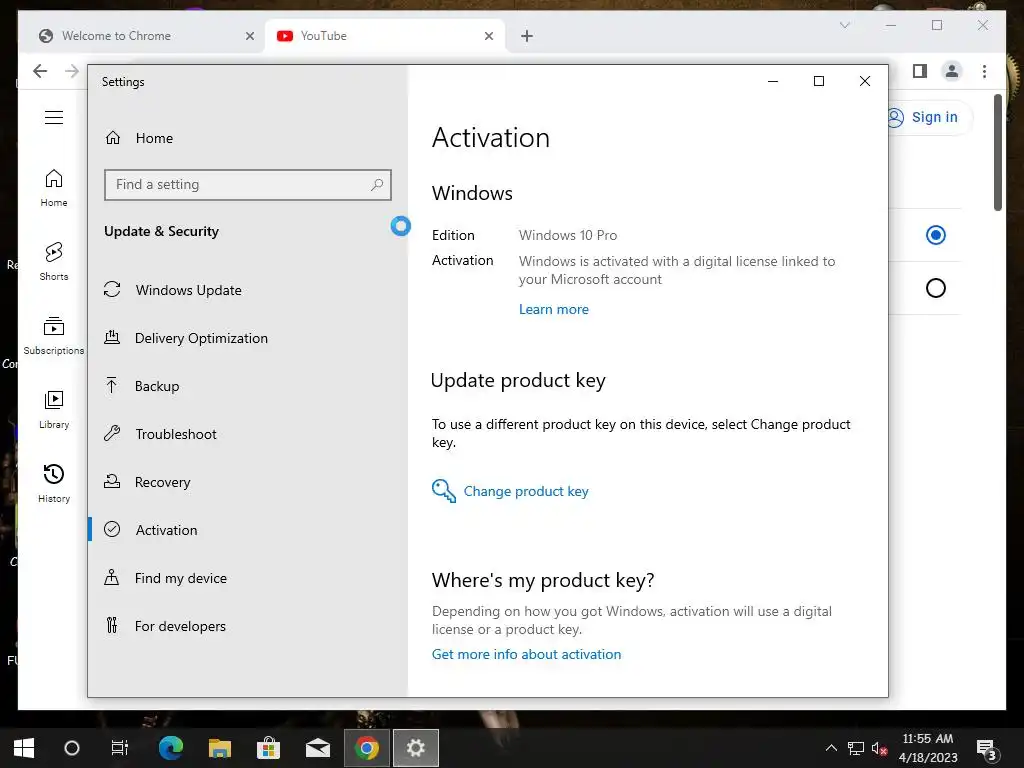The image size is (1024, 768).
Task: Click the key icon beside Change product key
Action: click(x=443, y=490)
